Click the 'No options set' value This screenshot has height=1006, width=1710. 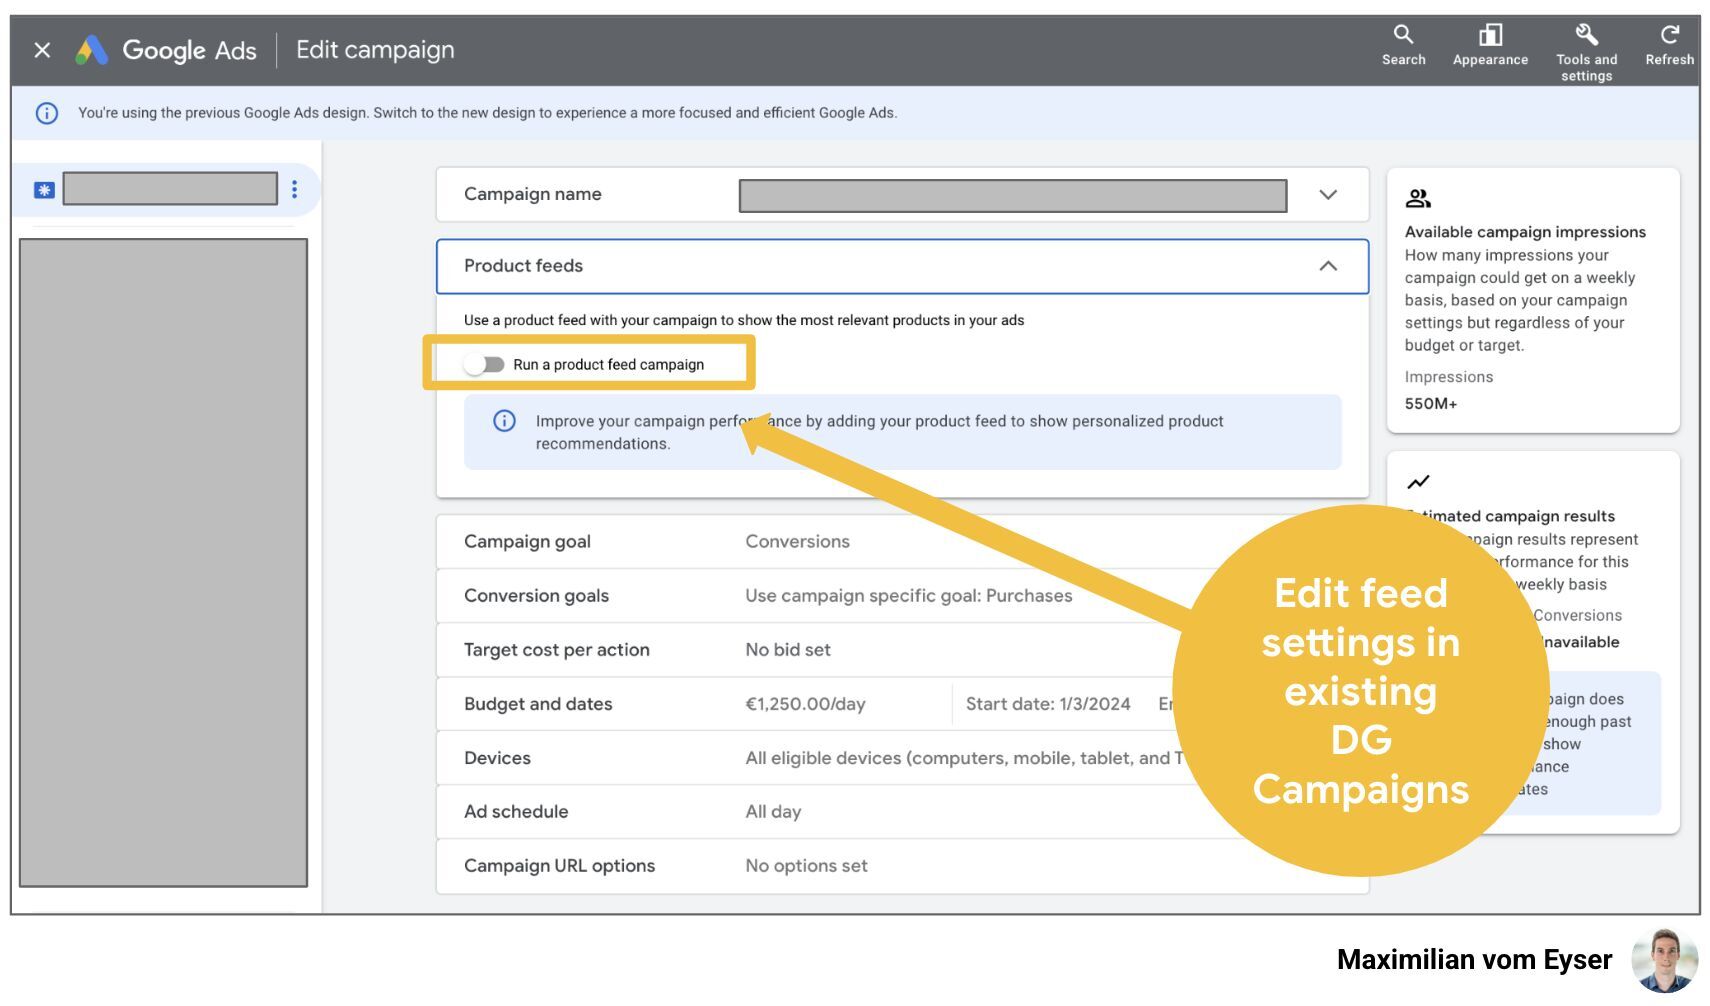click(x=806, y=866)
